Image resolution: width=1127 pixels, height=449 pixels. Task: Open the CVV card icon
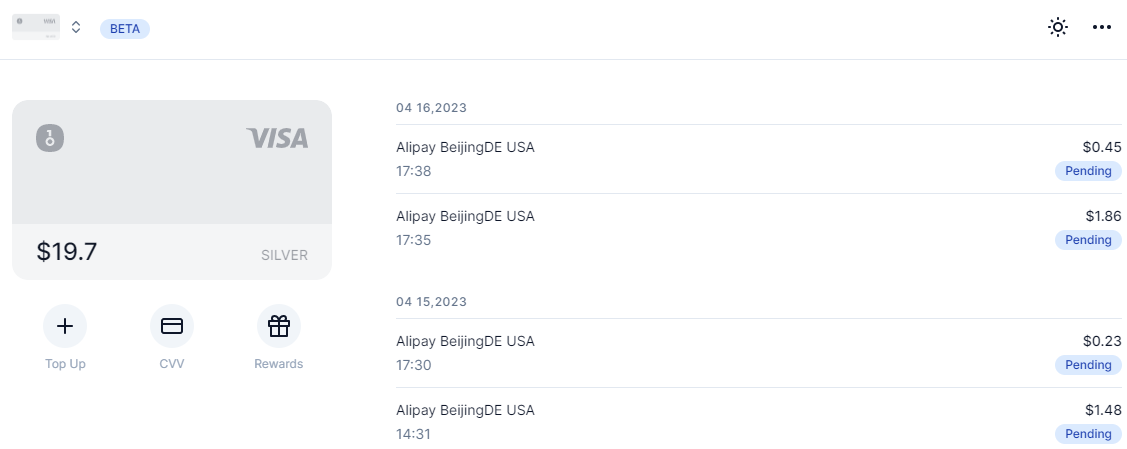(x=172, y=326)
